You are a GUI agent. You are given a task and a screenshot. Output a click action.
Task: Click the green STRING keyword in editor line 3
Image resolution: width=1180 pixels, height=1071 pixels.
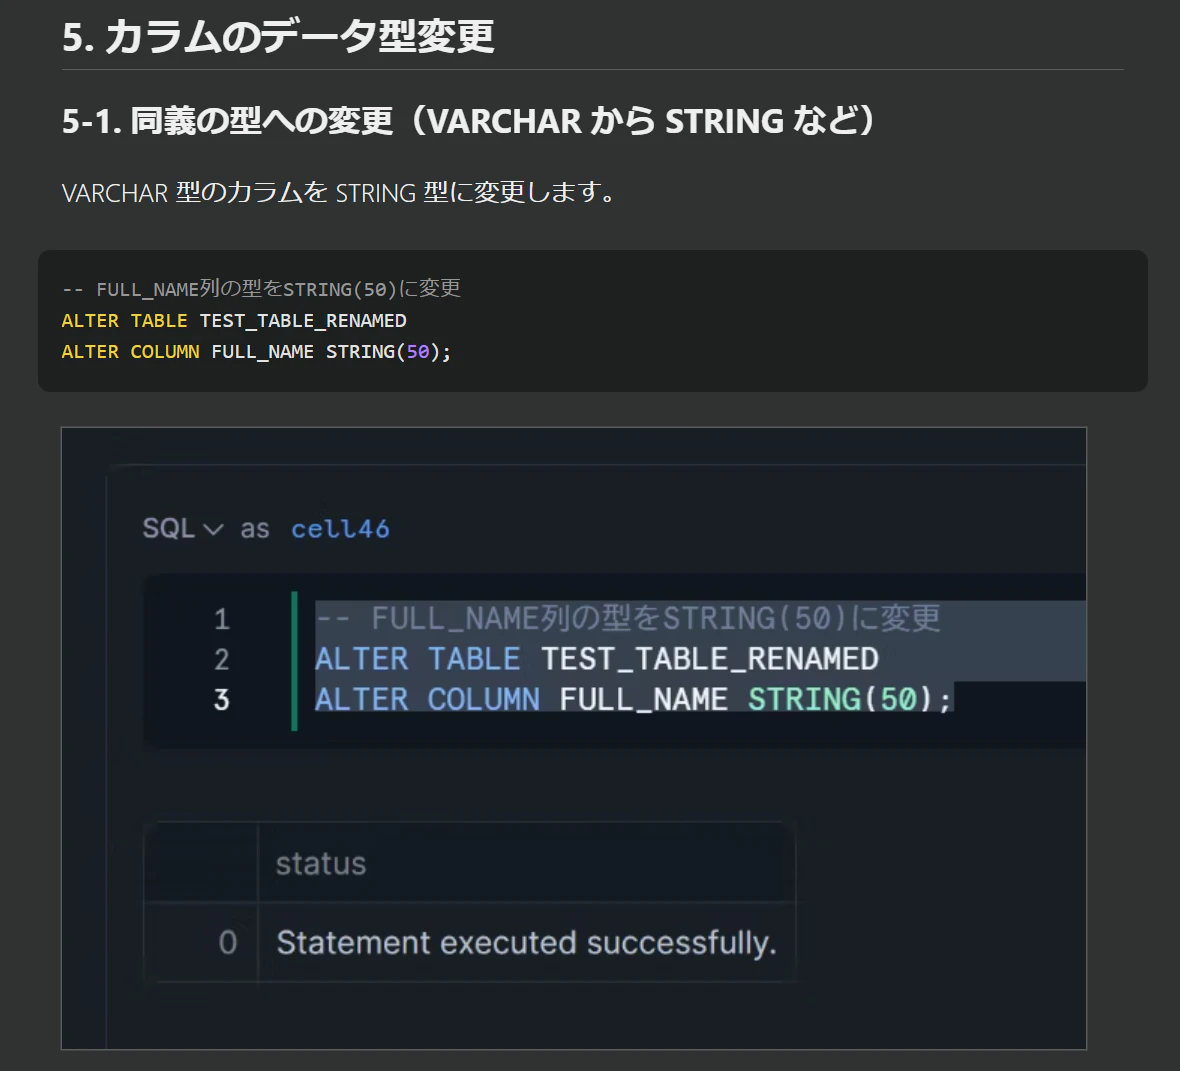[804, 699]
